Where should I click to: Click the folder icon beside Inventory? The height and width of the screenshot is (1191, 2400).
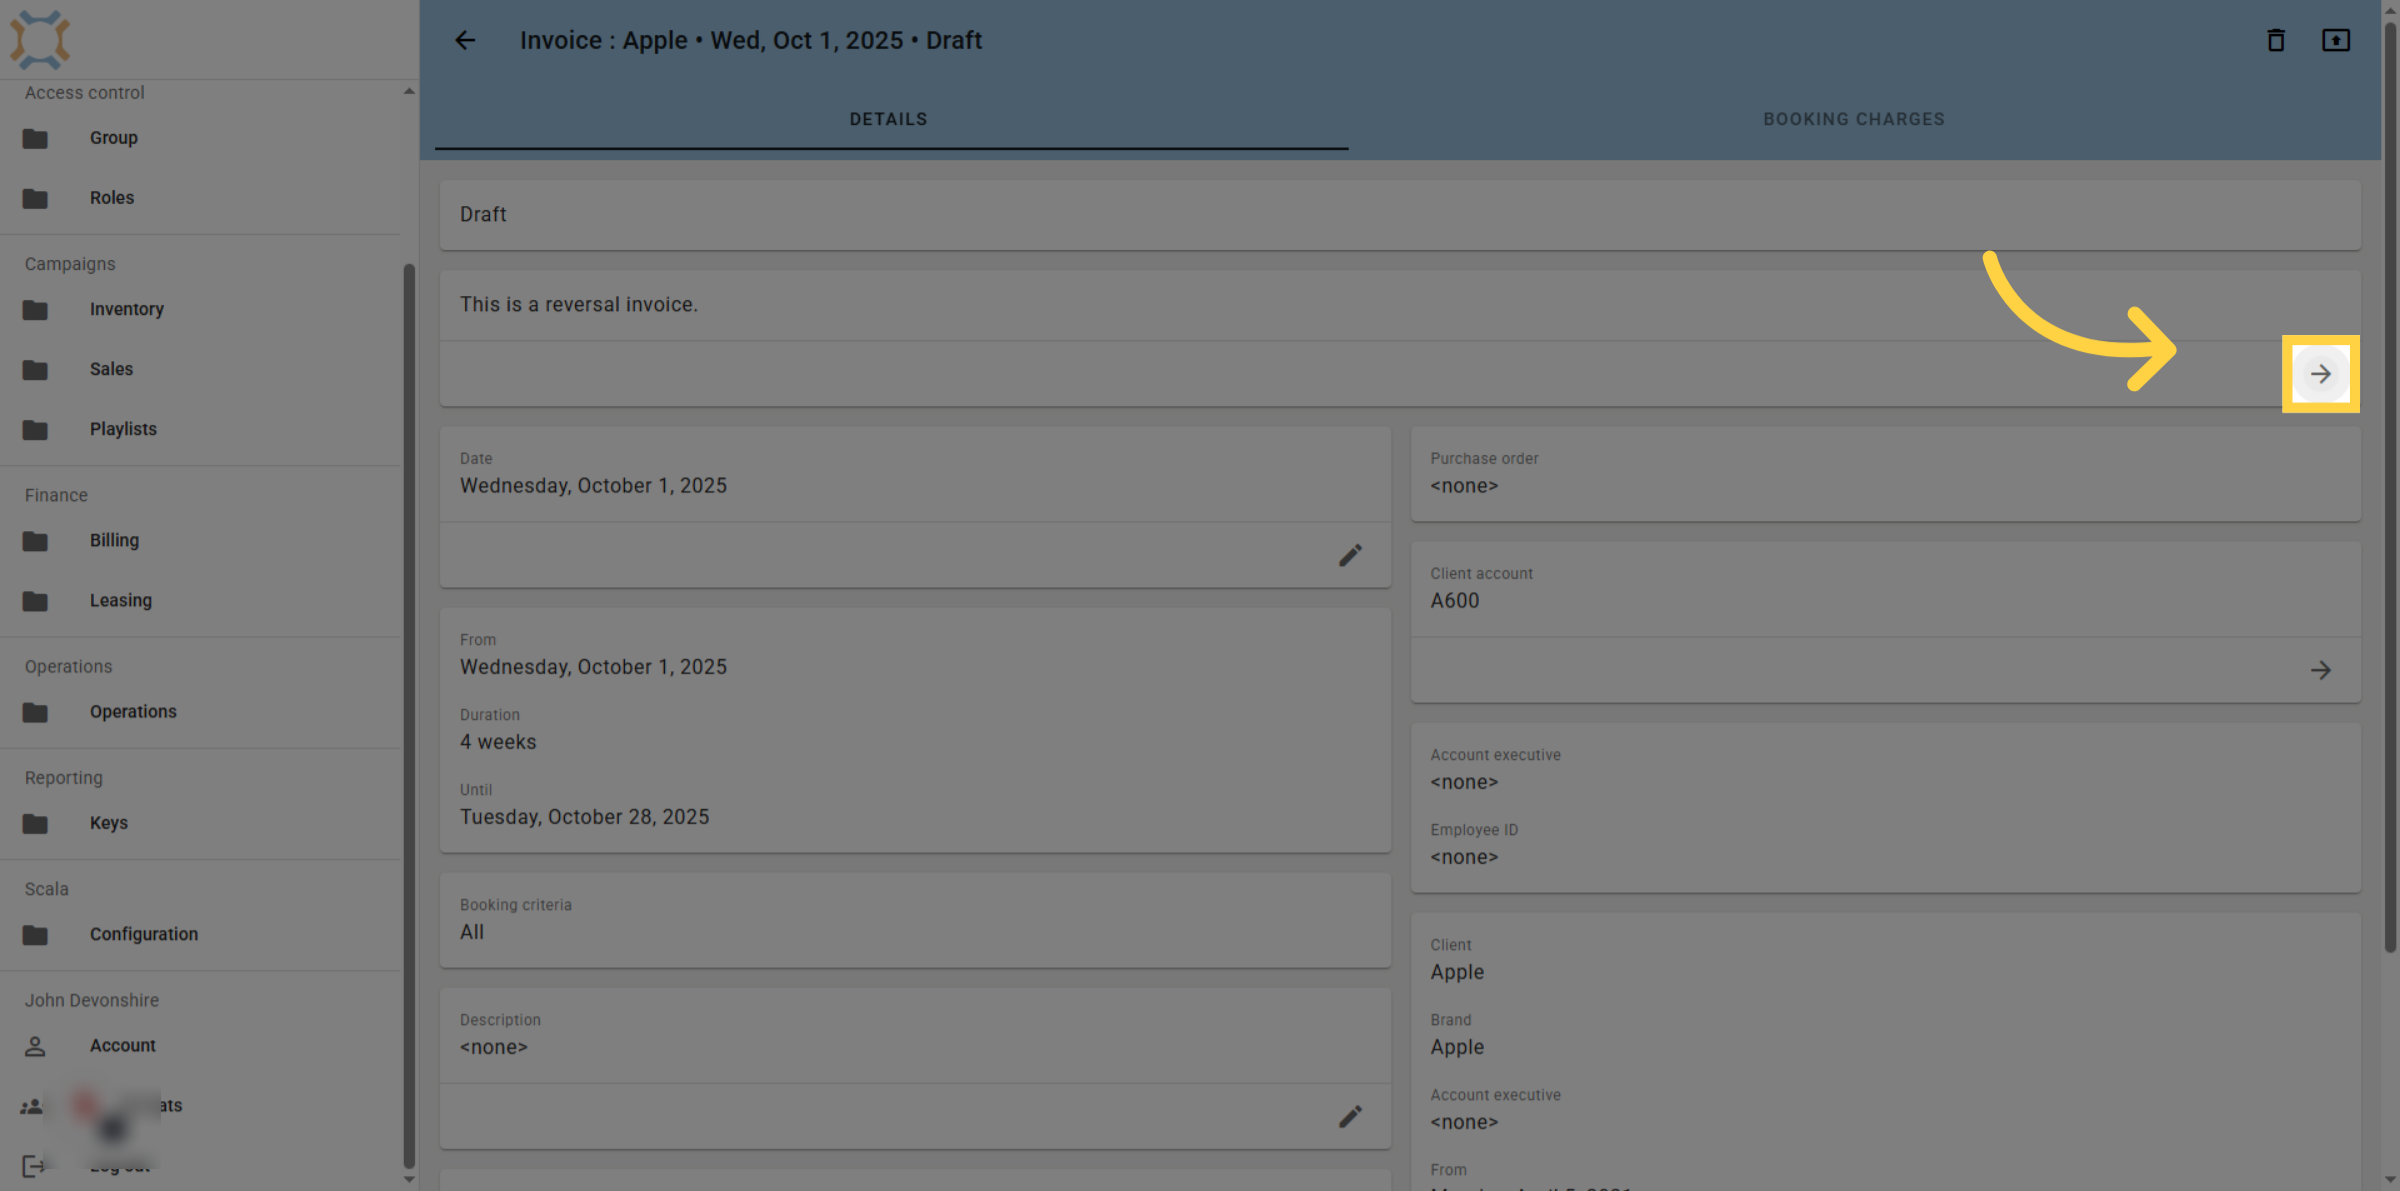coord(35,310)
